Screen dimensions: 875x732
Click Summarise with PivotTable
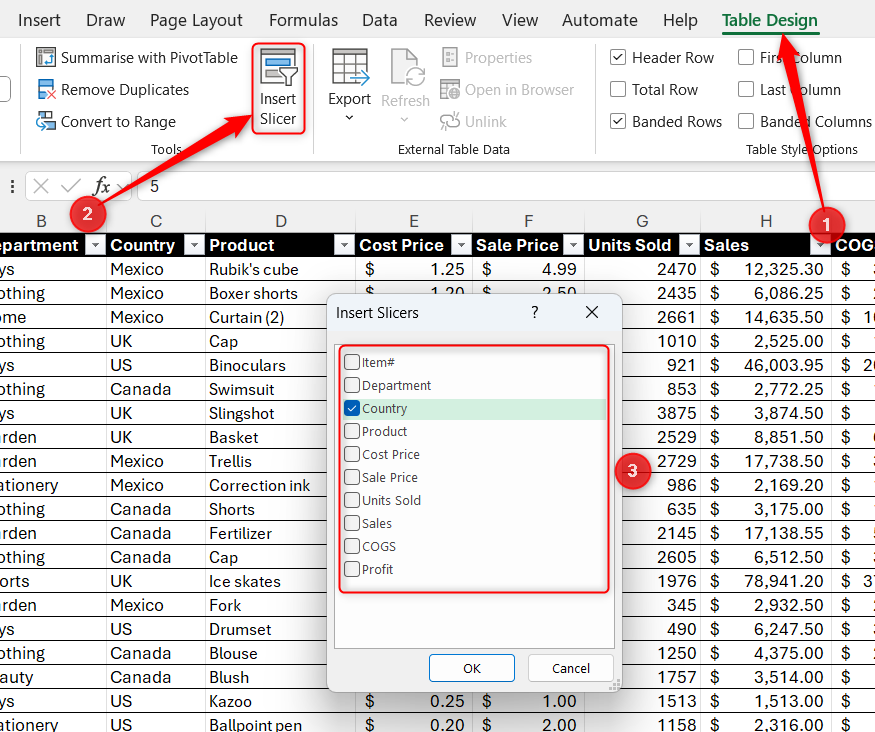[137, 57]
